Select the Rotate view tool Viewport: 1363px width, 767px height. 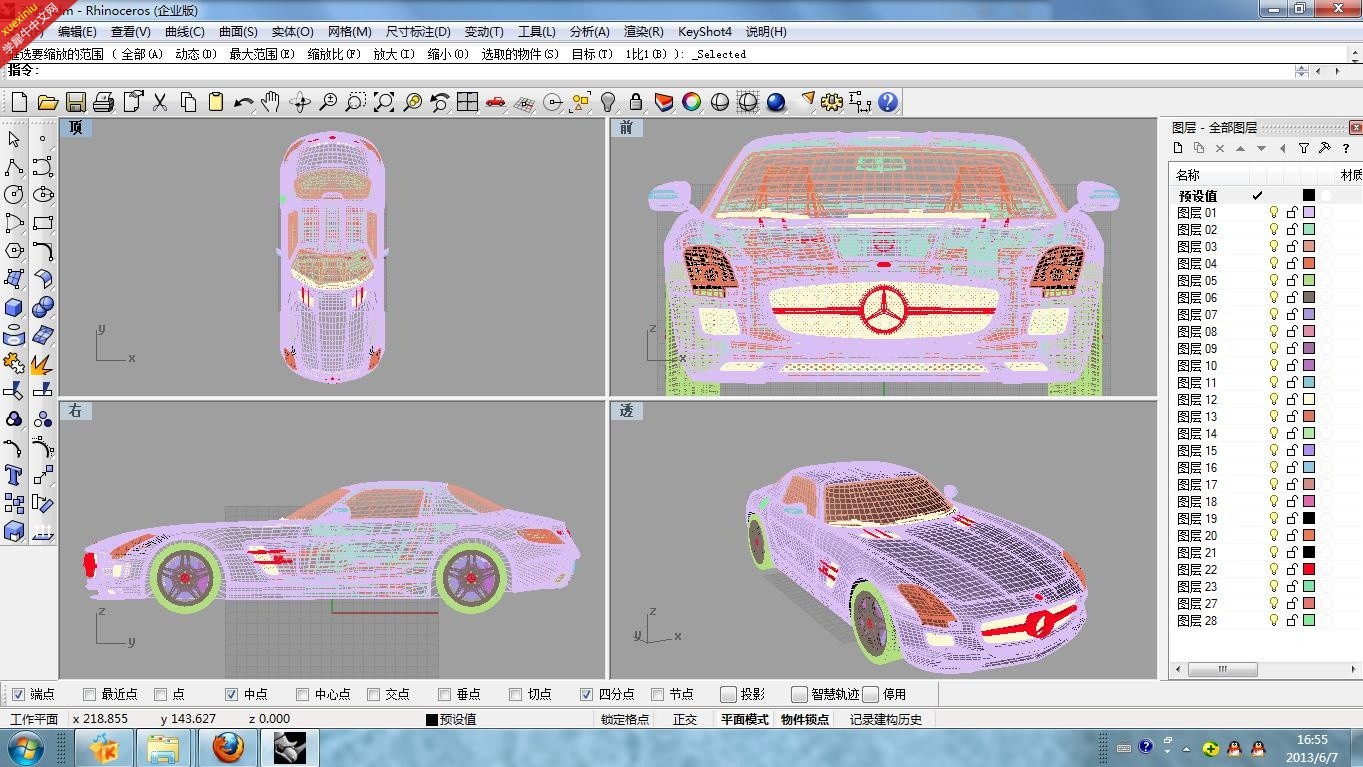(x=299, y=102)
